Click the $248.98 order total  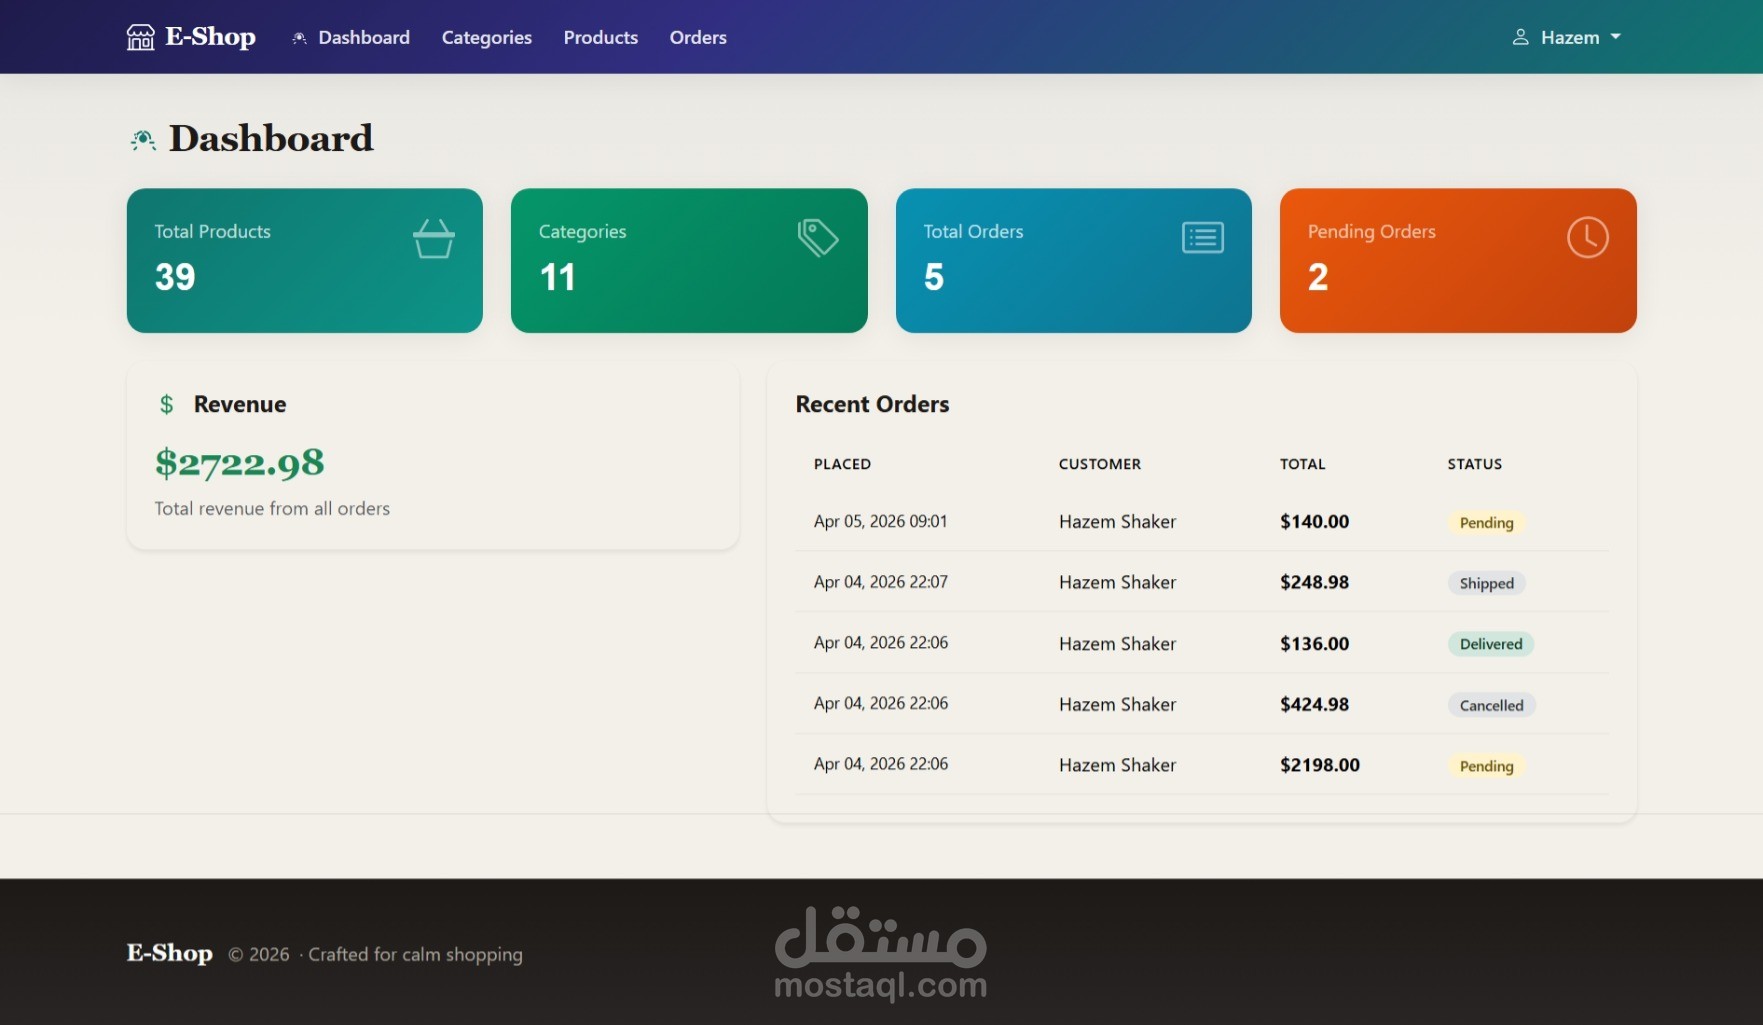pyautogui.click(x=1315, y=582)
